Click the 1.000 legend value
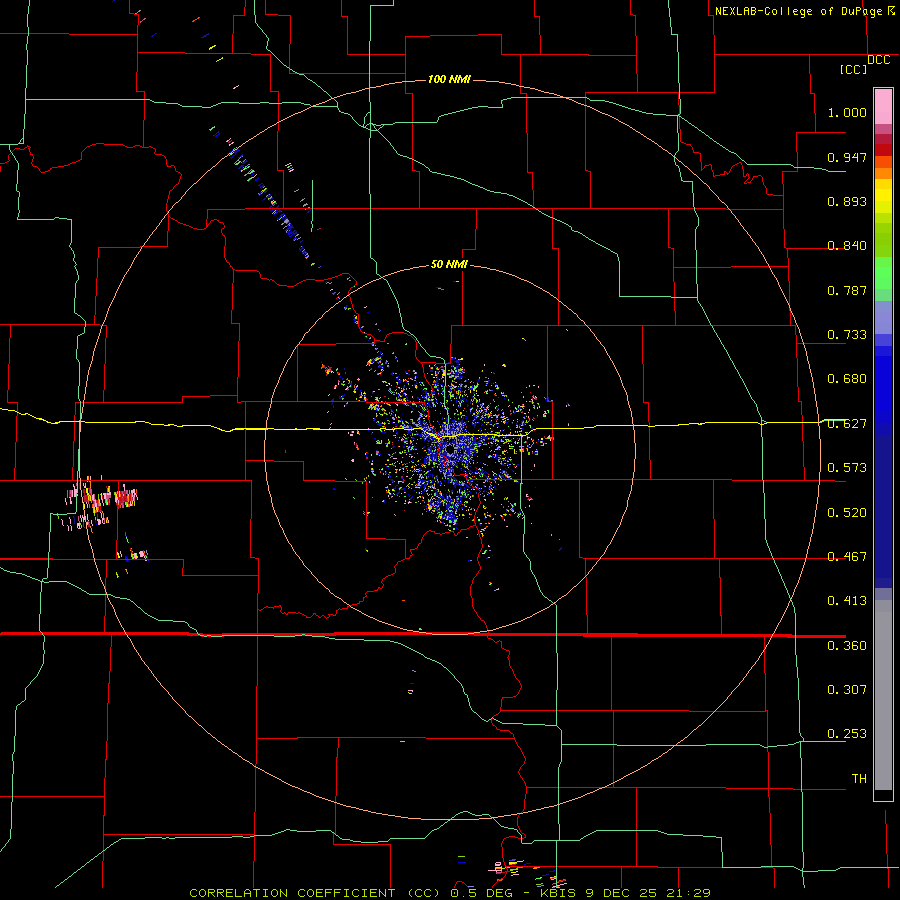The width and height of the screenshot is (900, 900). pos(847,112)
